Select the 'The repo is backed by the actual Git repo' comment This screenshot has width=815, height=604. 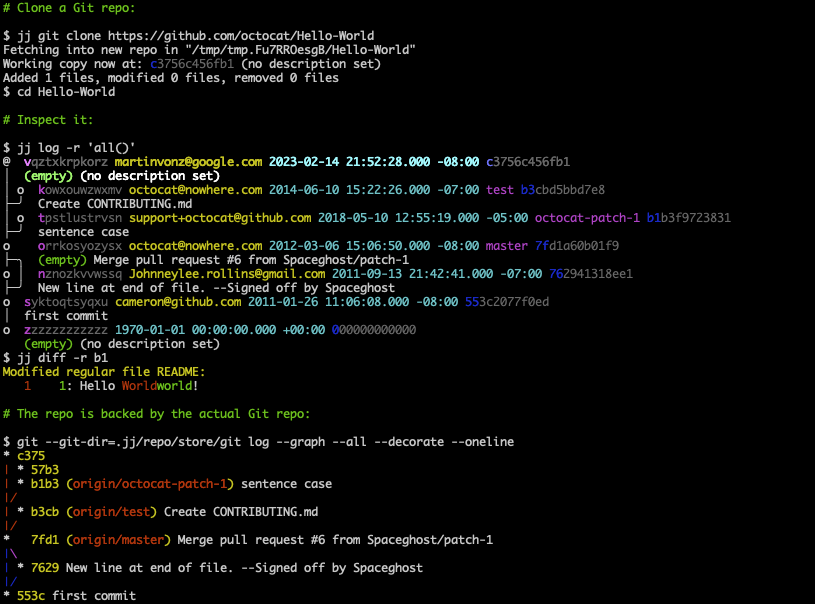156,415
